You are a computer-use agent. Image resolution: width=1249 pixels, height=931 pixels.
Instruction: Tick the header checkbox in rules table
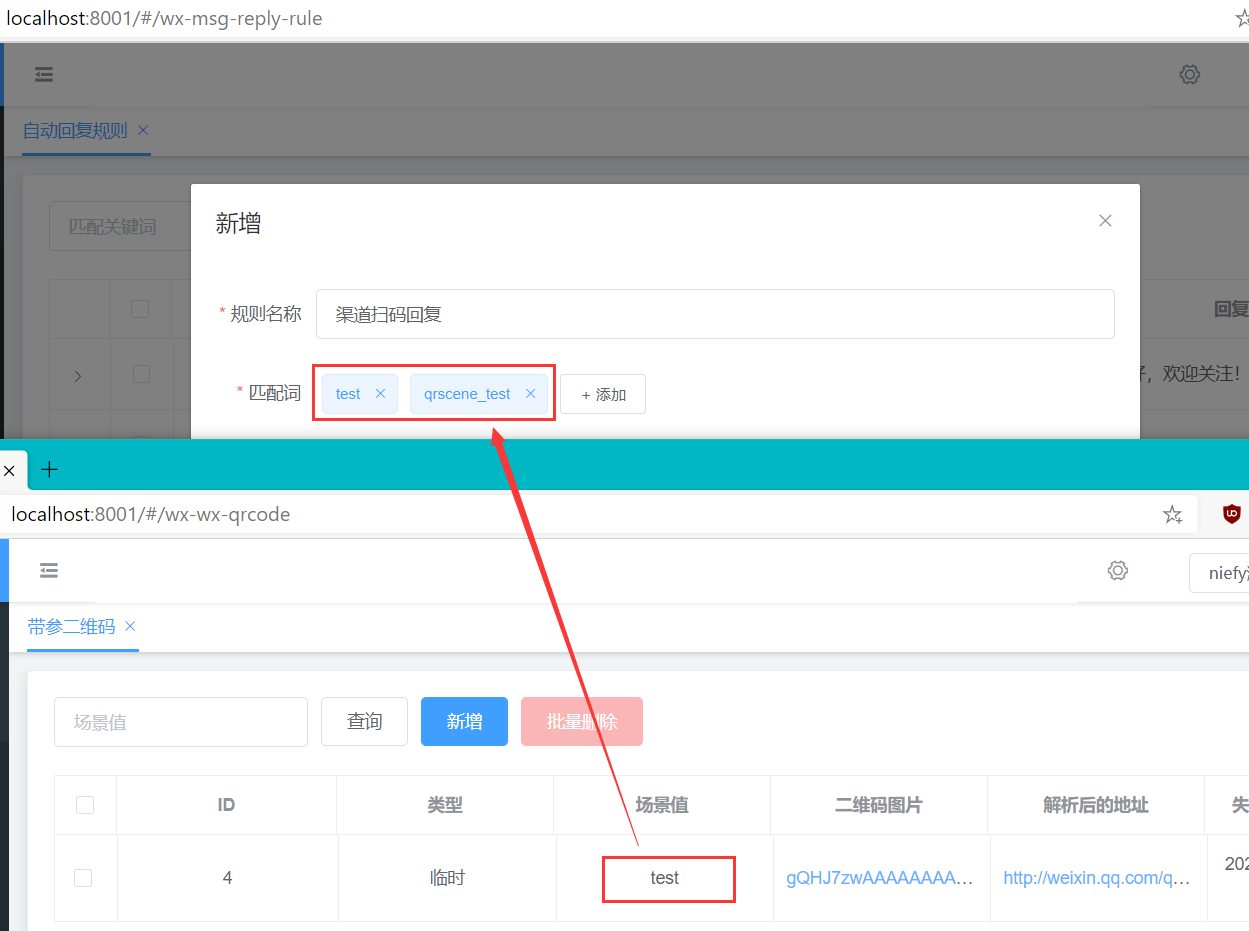pyautogui.click(x=140, y=309)
